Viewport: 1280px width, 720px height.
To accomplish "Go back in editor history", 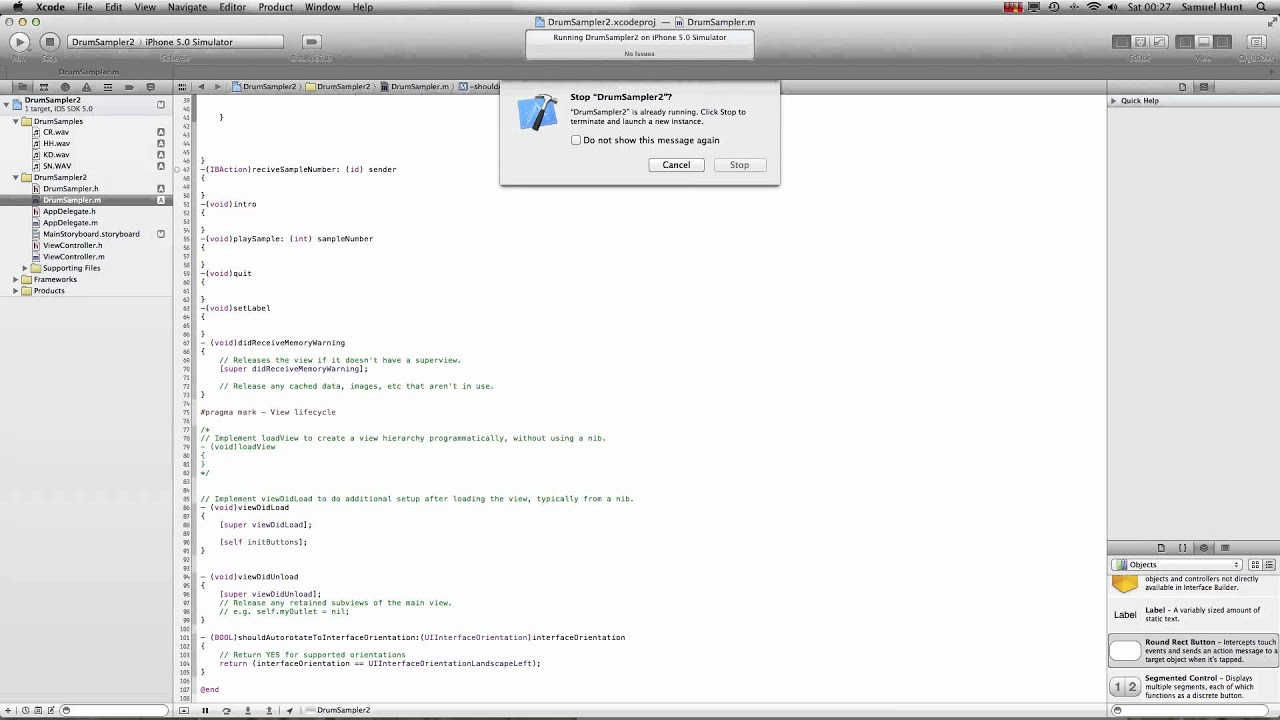I will coord(201,87).
